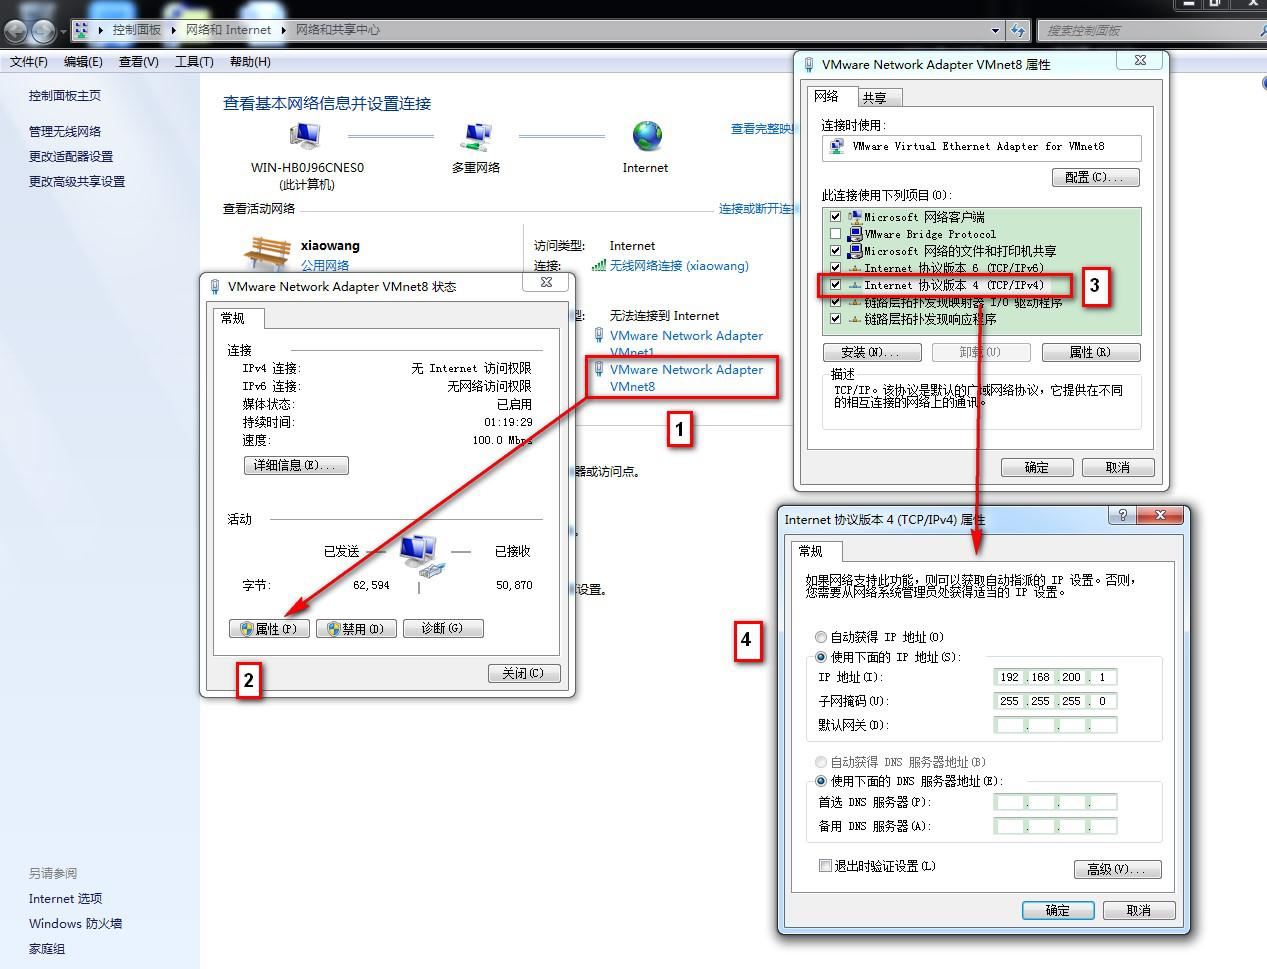The height and width of the screenshot is (969, 1267).
Task: Click 属性(R) button in VMnet8 properties dialog
Action: tap(1091, 352)
